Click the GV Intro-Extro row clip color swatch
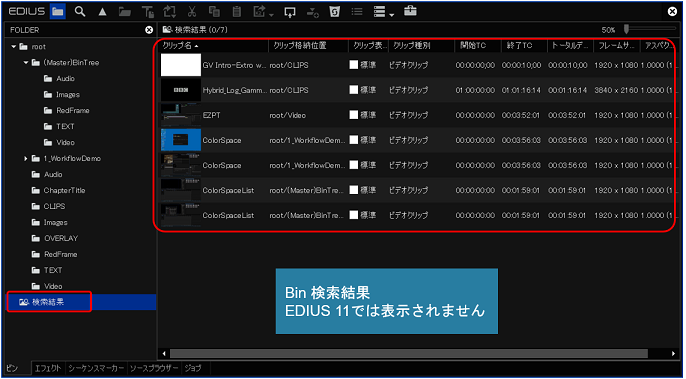The height and width of the screenshot is (379, 686). [x=354, y=65]
